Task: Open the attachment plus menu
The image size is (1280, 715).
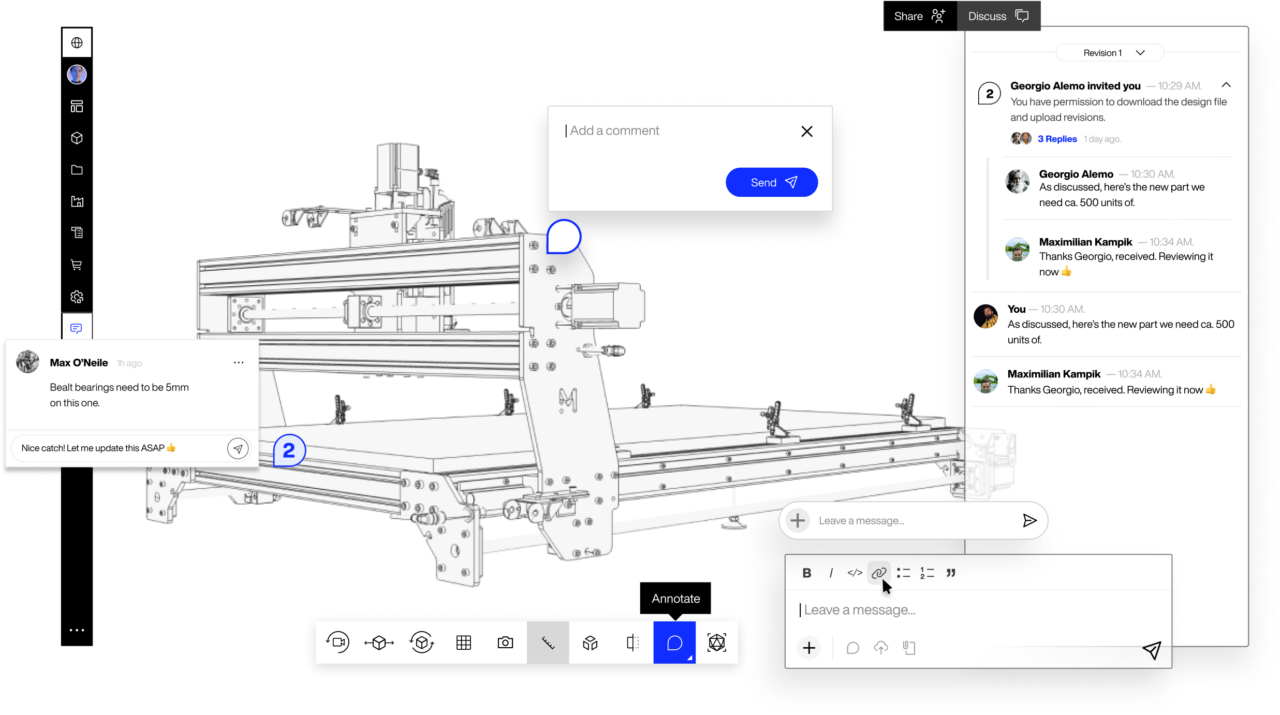Action: point(809,647)
